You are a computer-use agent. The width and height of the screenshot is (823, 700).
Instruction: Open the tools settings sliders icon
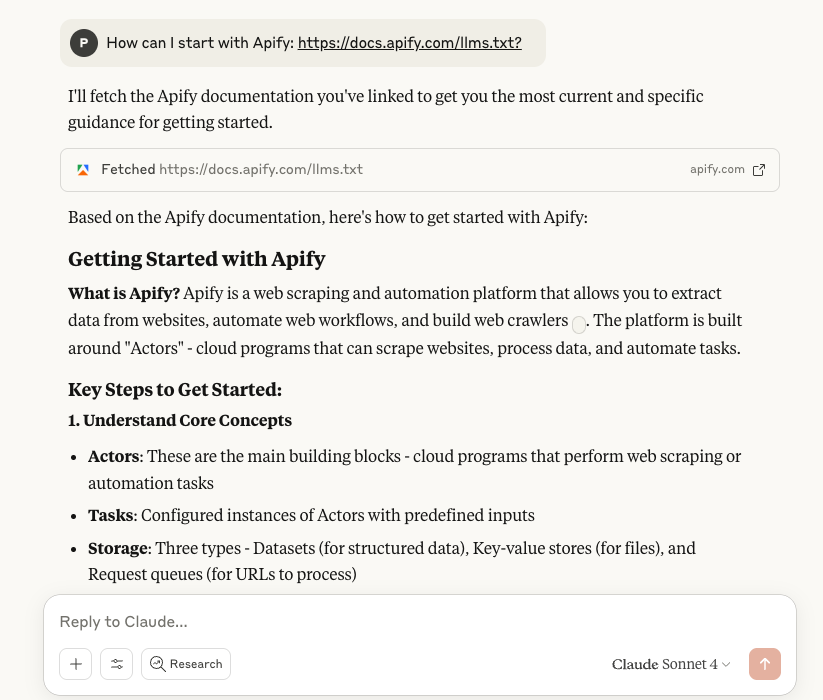click(117, 664)
